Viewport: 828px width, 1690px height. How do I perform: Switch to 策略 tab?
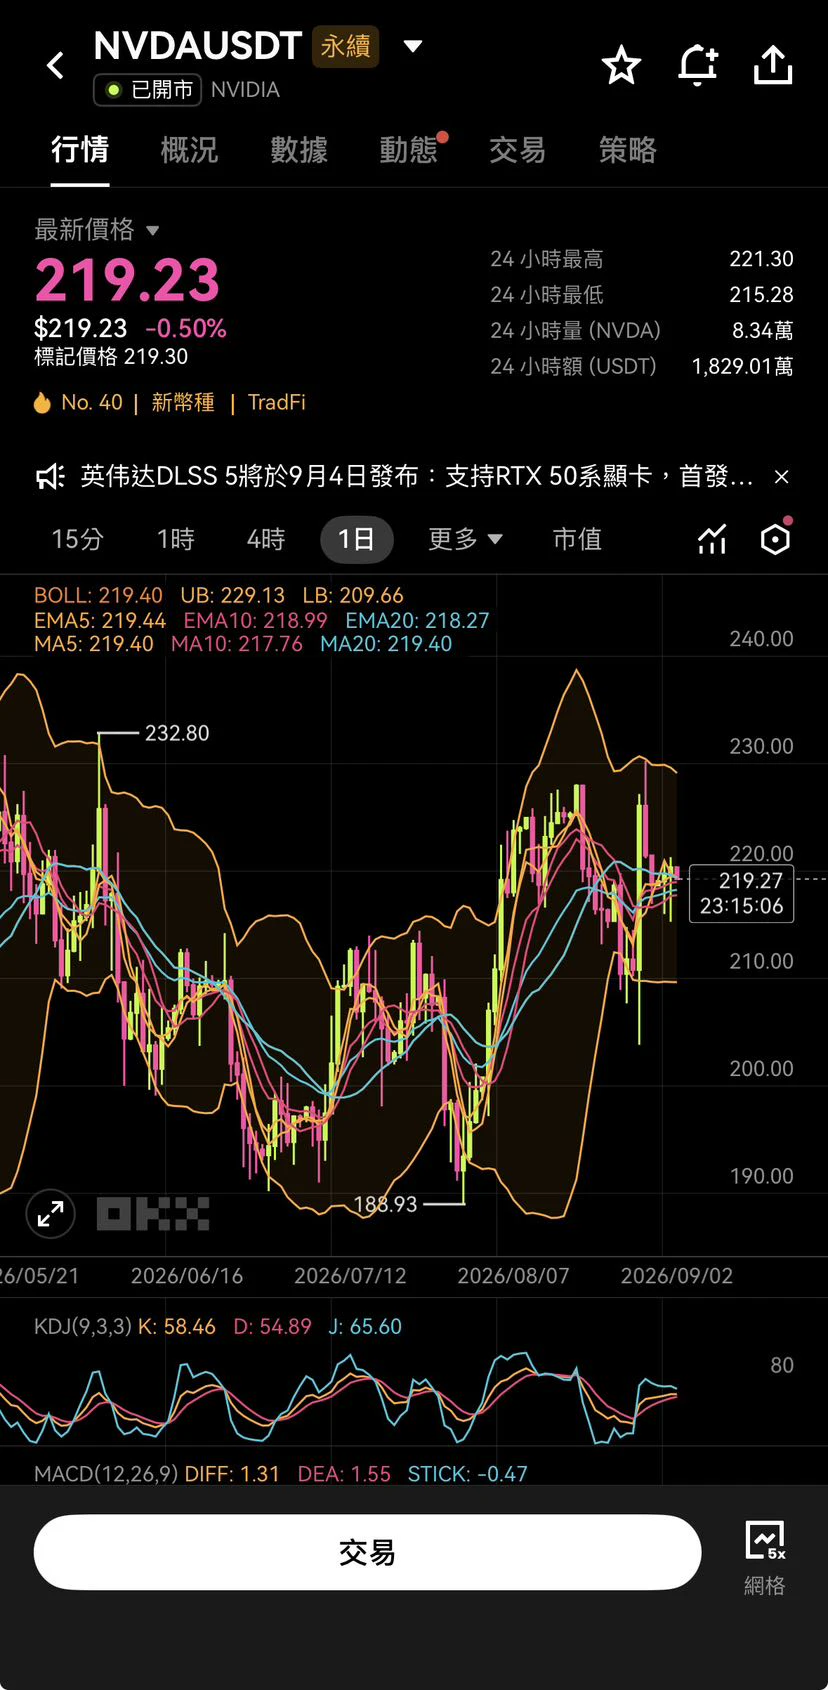tap(628, 150)
